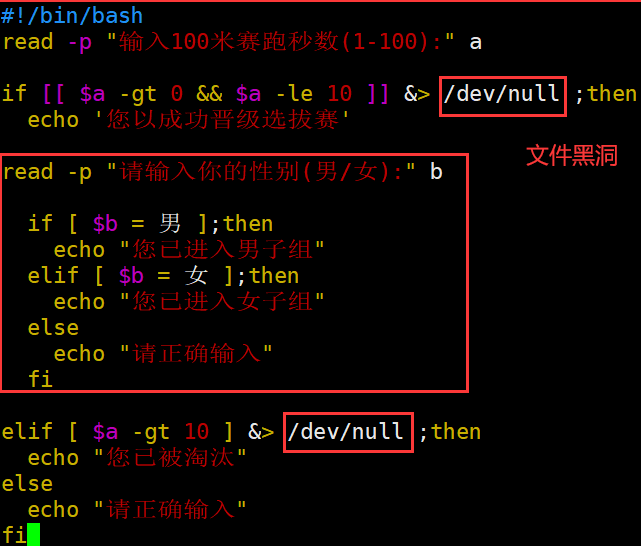Click the opening [[ bracket of first if
Screen dimensions: 641x546
pos(54,94)
